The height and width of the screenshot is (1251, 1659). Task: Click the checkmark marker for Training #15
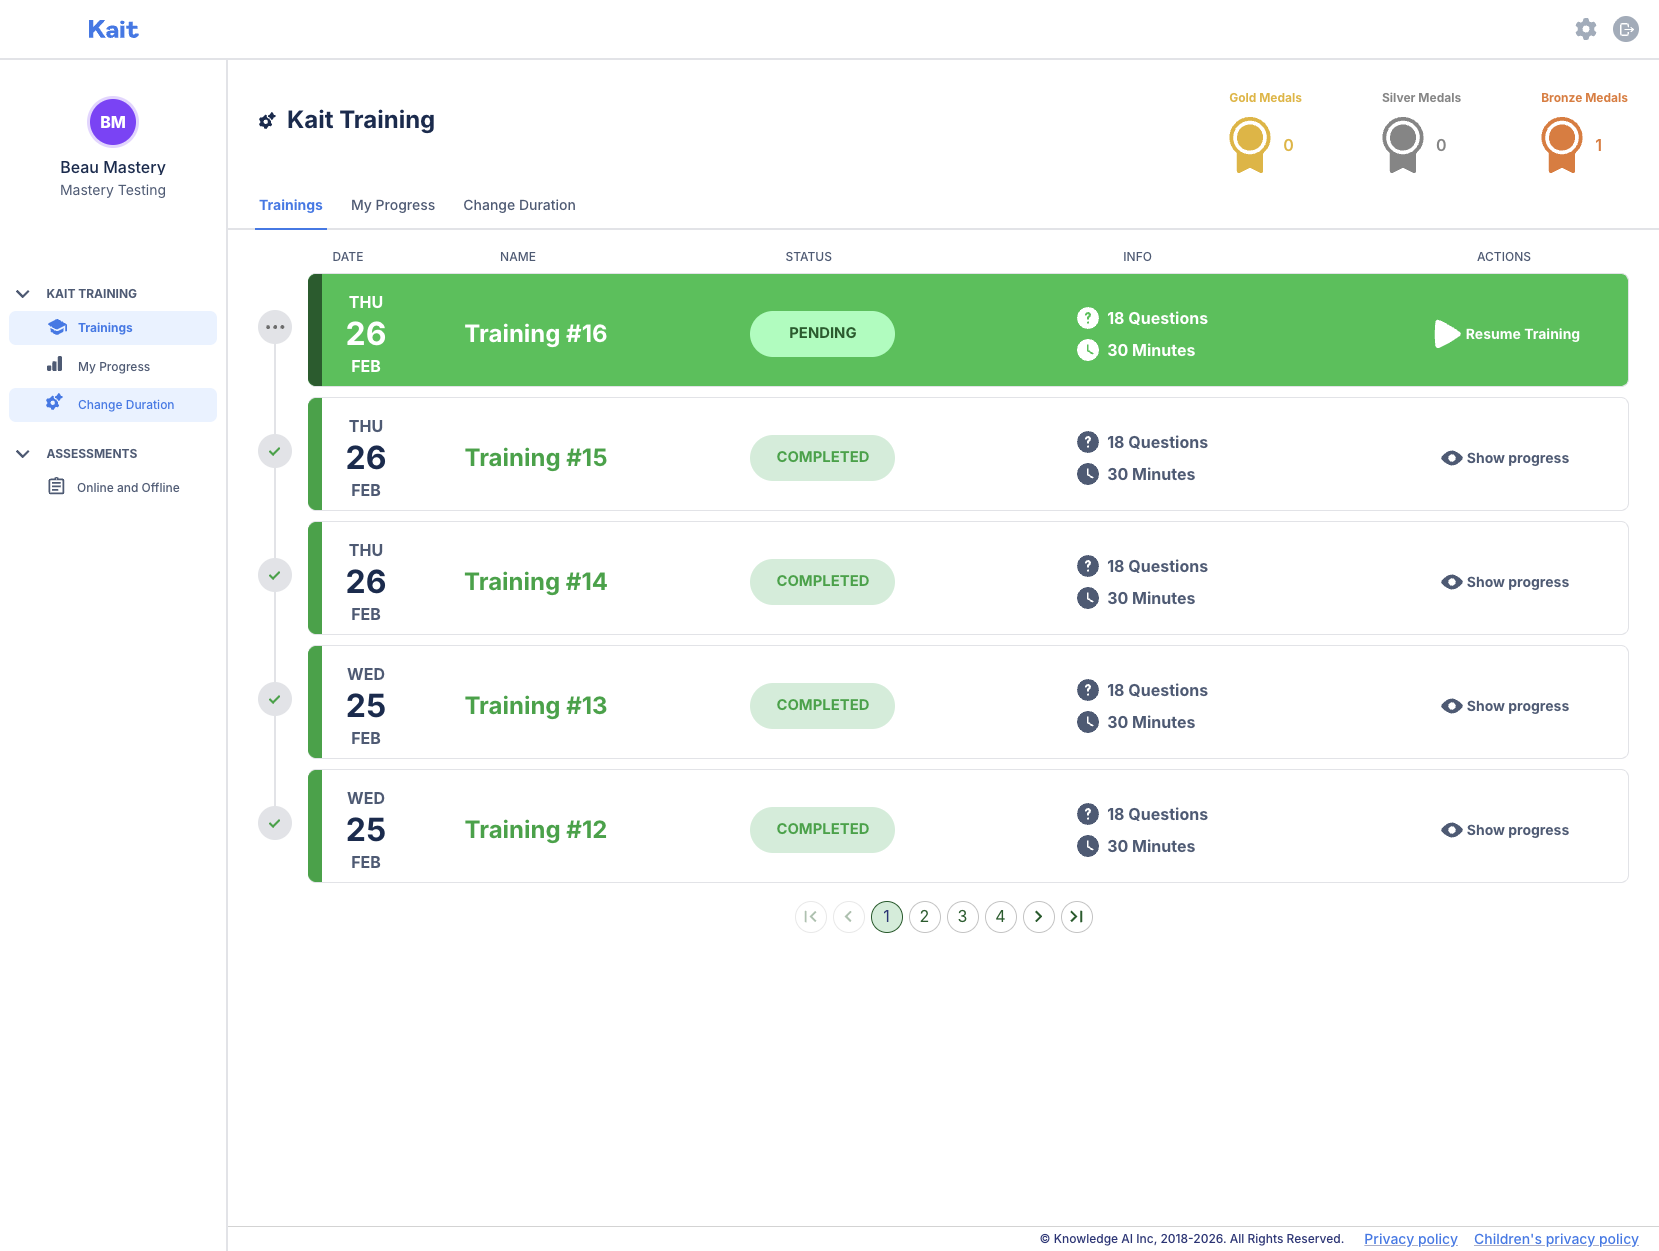[x=275, y=451]
